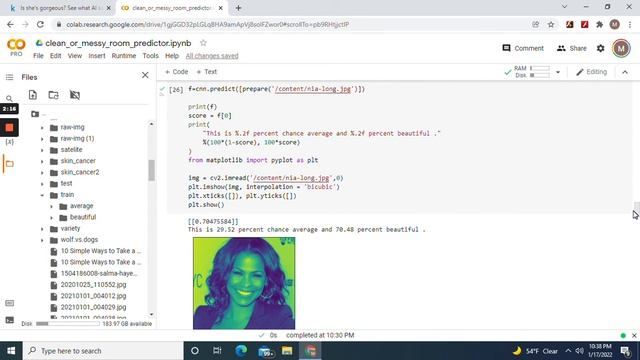
Task: Click the Colab PRO logo
Action: [x=16, y=47]
